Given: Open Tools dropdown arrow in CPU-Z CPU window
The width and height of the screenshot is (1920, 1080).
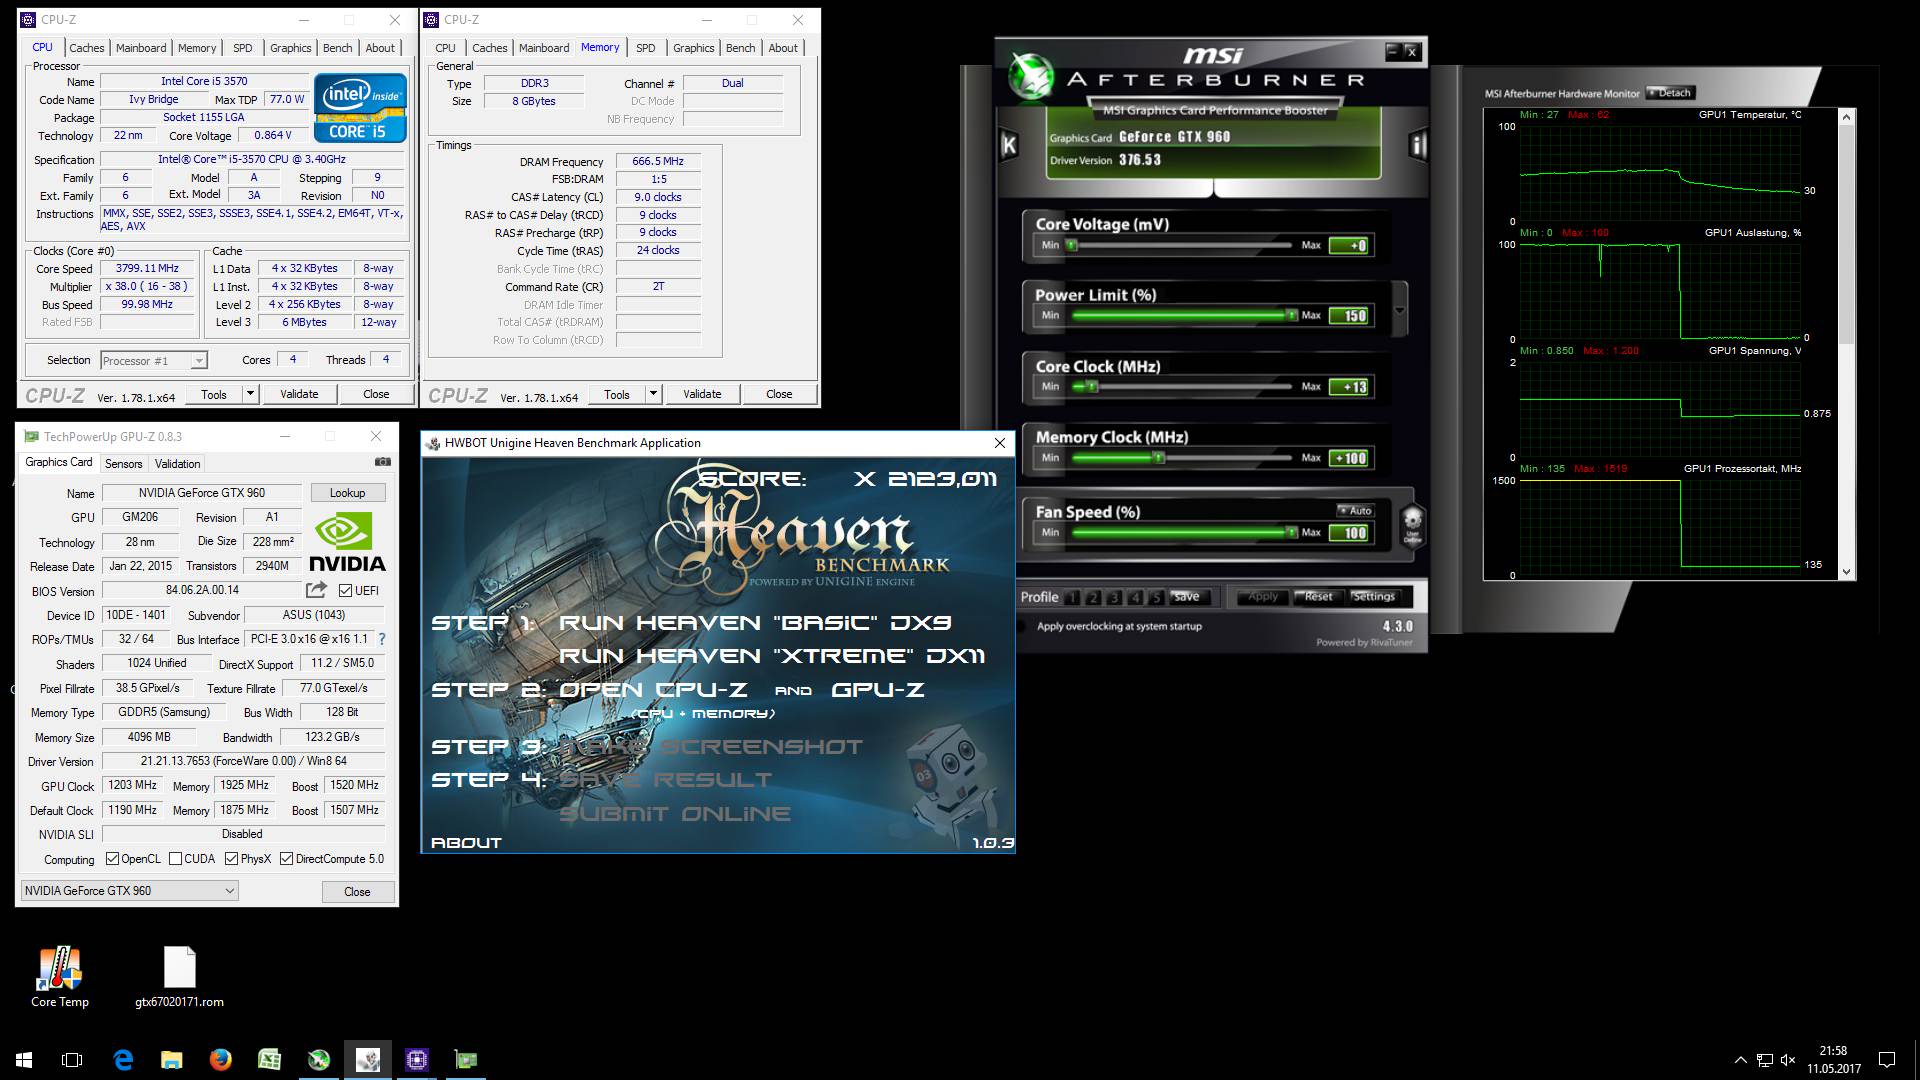Looking at the screenshot, I should 251,394.
